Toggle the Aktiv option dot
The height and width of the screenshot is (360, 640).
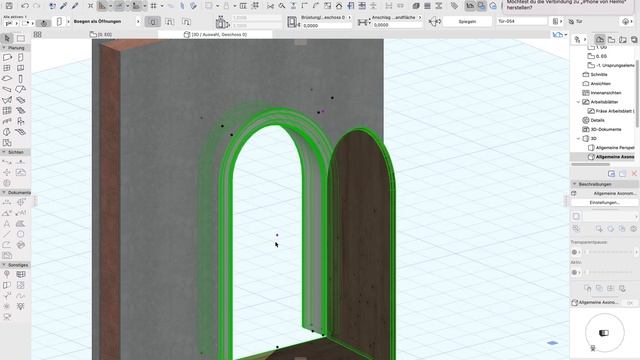(574, 272)
